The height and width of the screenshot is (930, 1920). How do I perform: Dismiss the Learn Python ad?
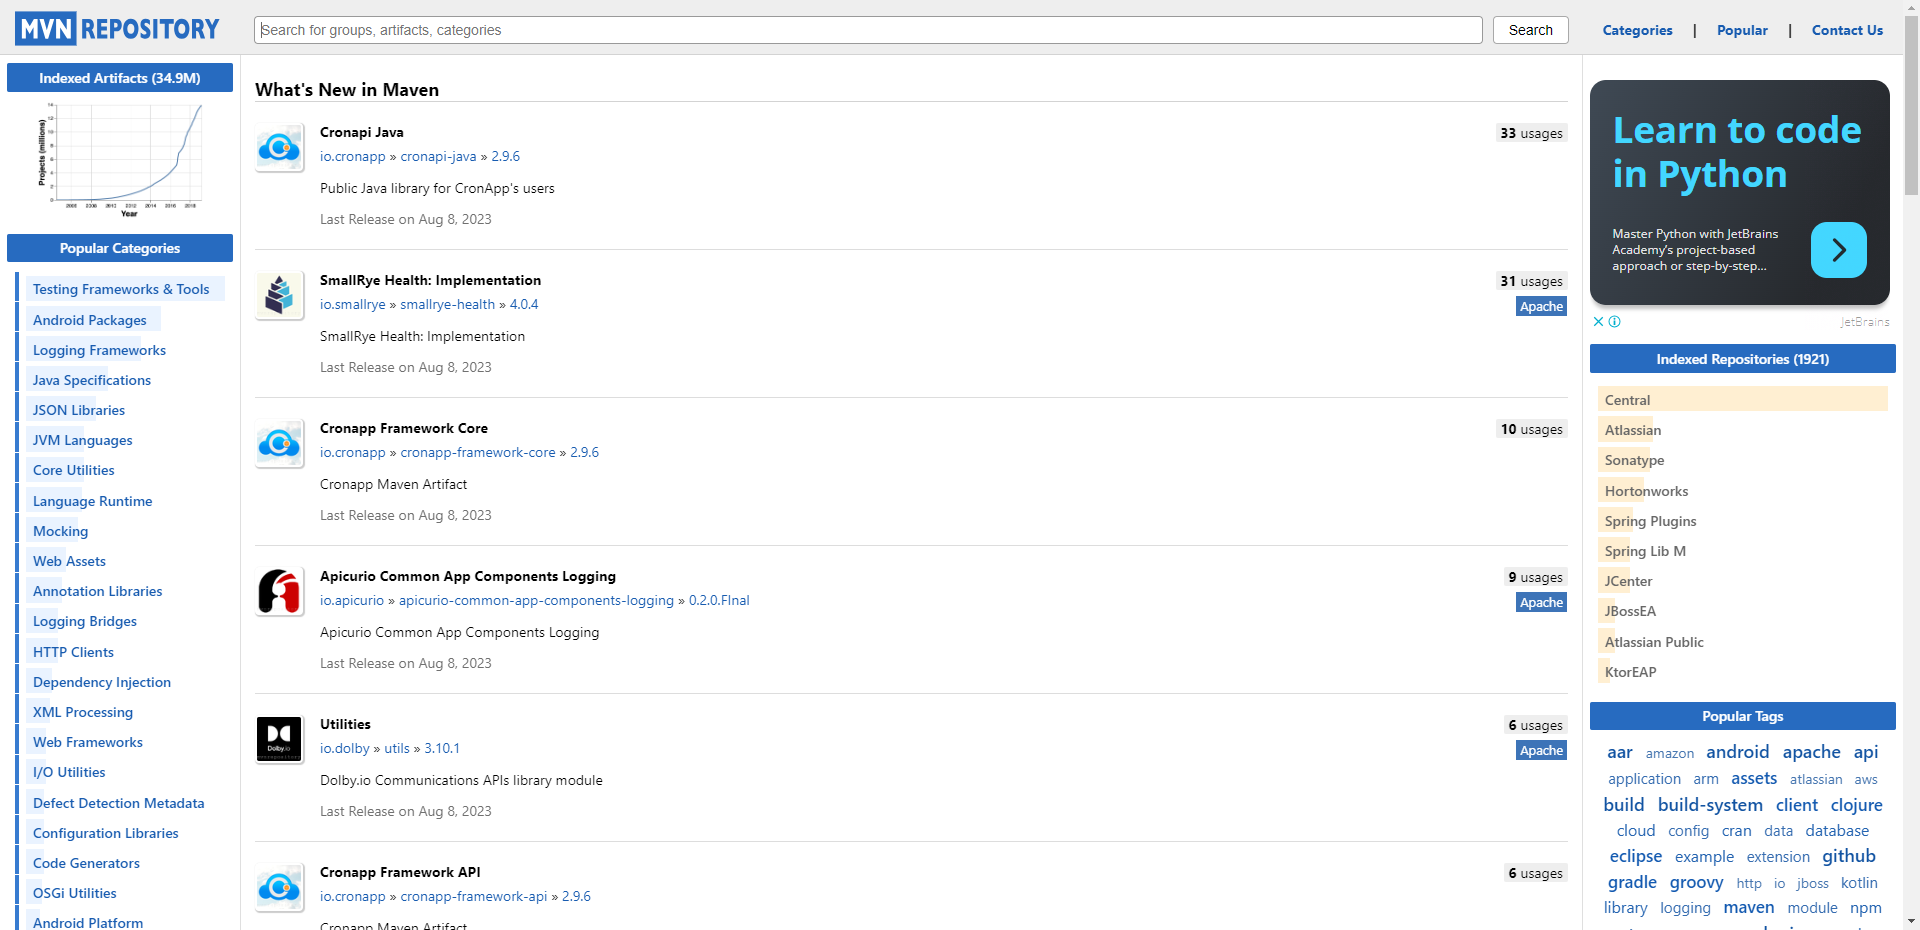1596,321
